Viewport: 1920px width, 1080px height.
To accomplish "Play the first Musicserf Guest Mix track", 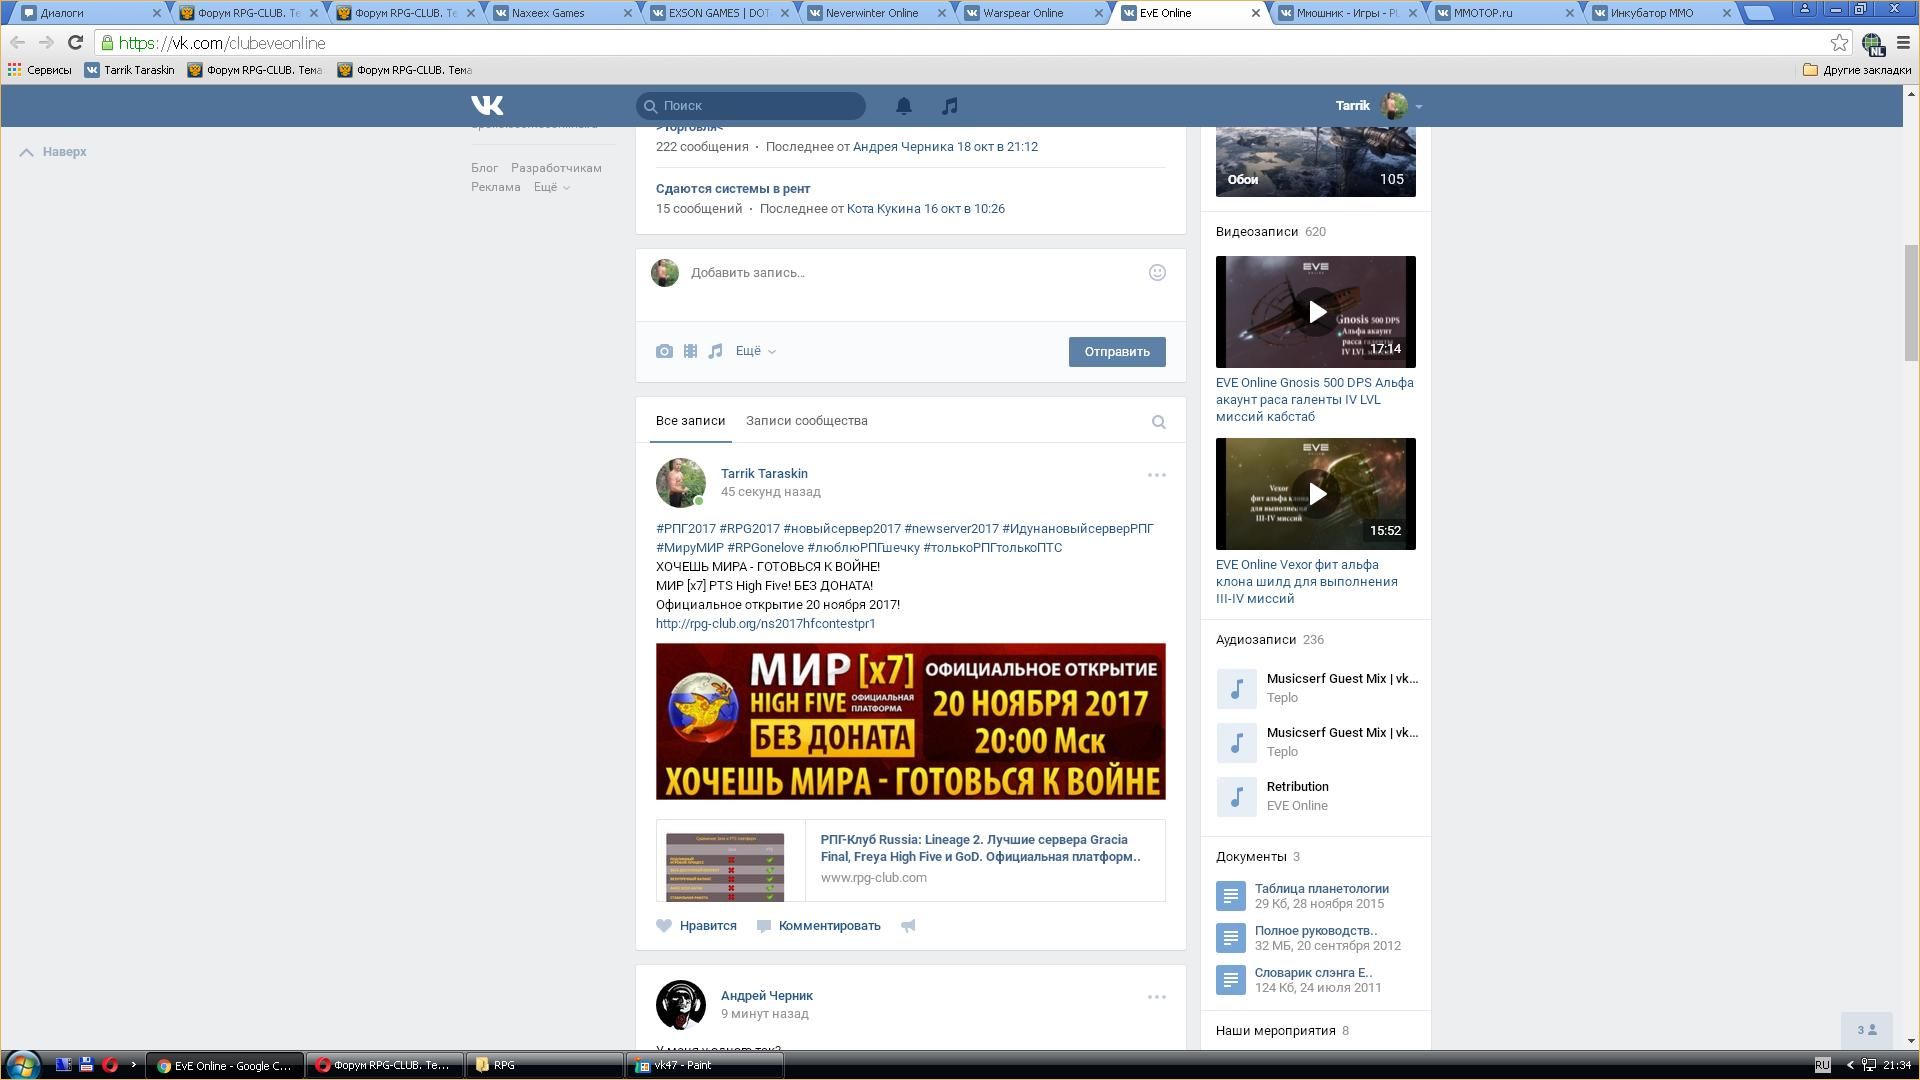I will [x=1236, y=689].
